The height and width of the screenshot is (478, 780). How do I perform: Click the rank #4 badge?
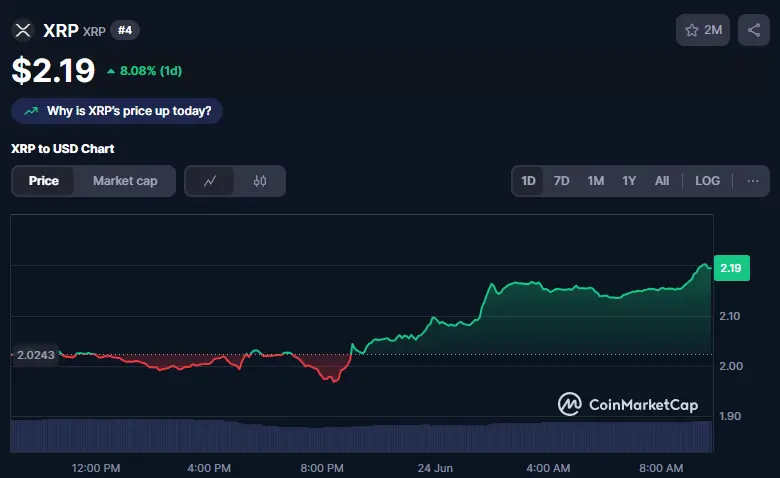pyautogui.click(x=124, y=30)
